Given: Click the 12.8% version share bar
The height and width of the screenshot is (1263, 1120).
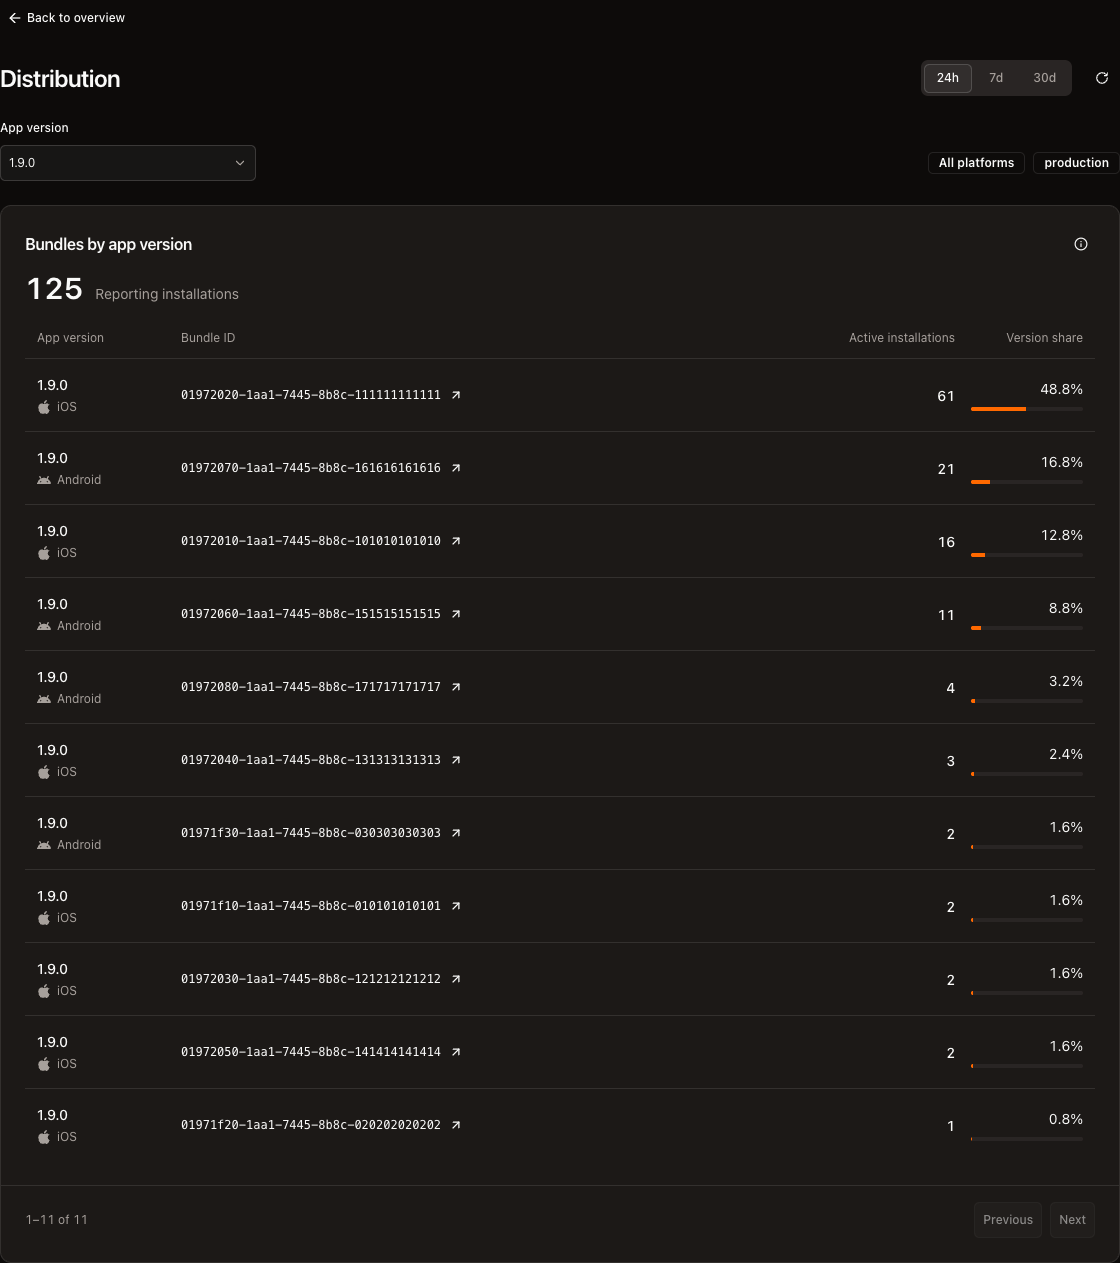Looking at the screenshot, I should coord(1027,555).
